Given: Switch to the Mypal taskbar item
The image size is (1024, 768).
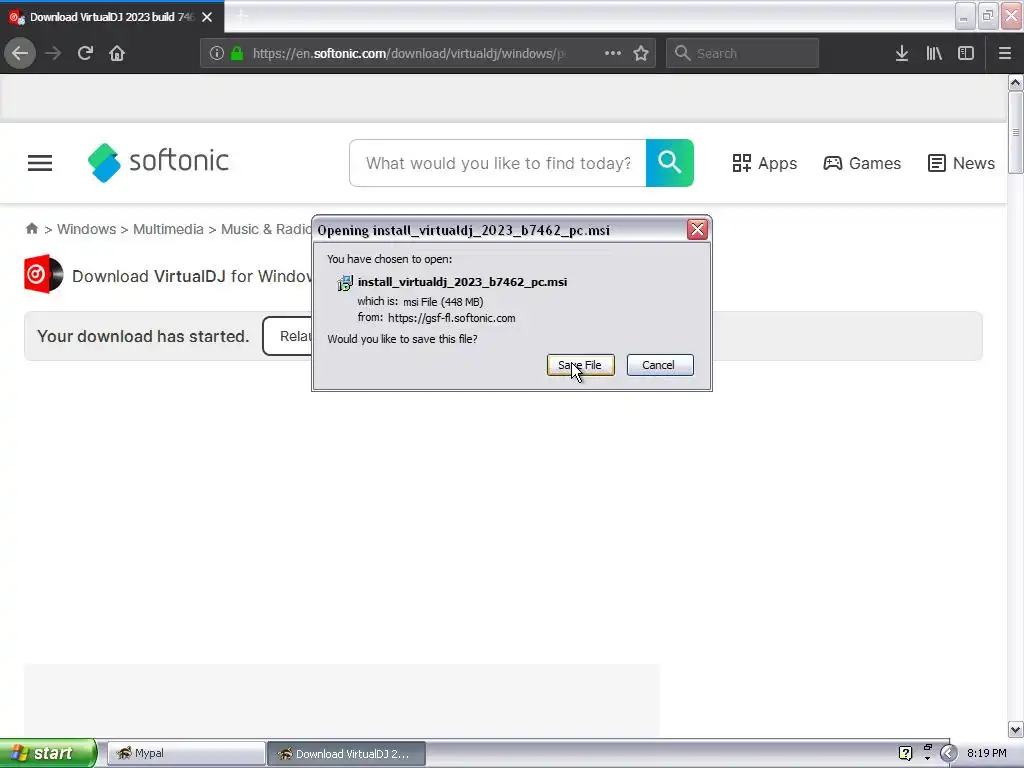Looking at the screenshot, I should tap(186, 753).
